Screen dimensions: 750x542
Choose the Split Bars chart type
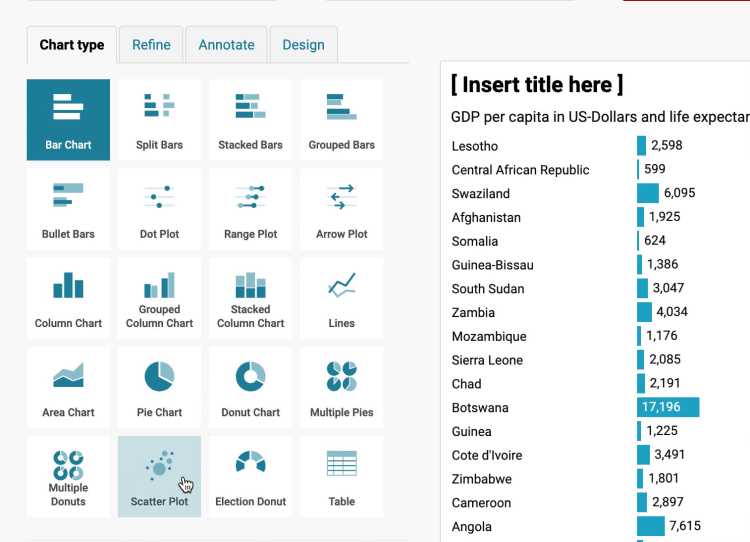159,120
